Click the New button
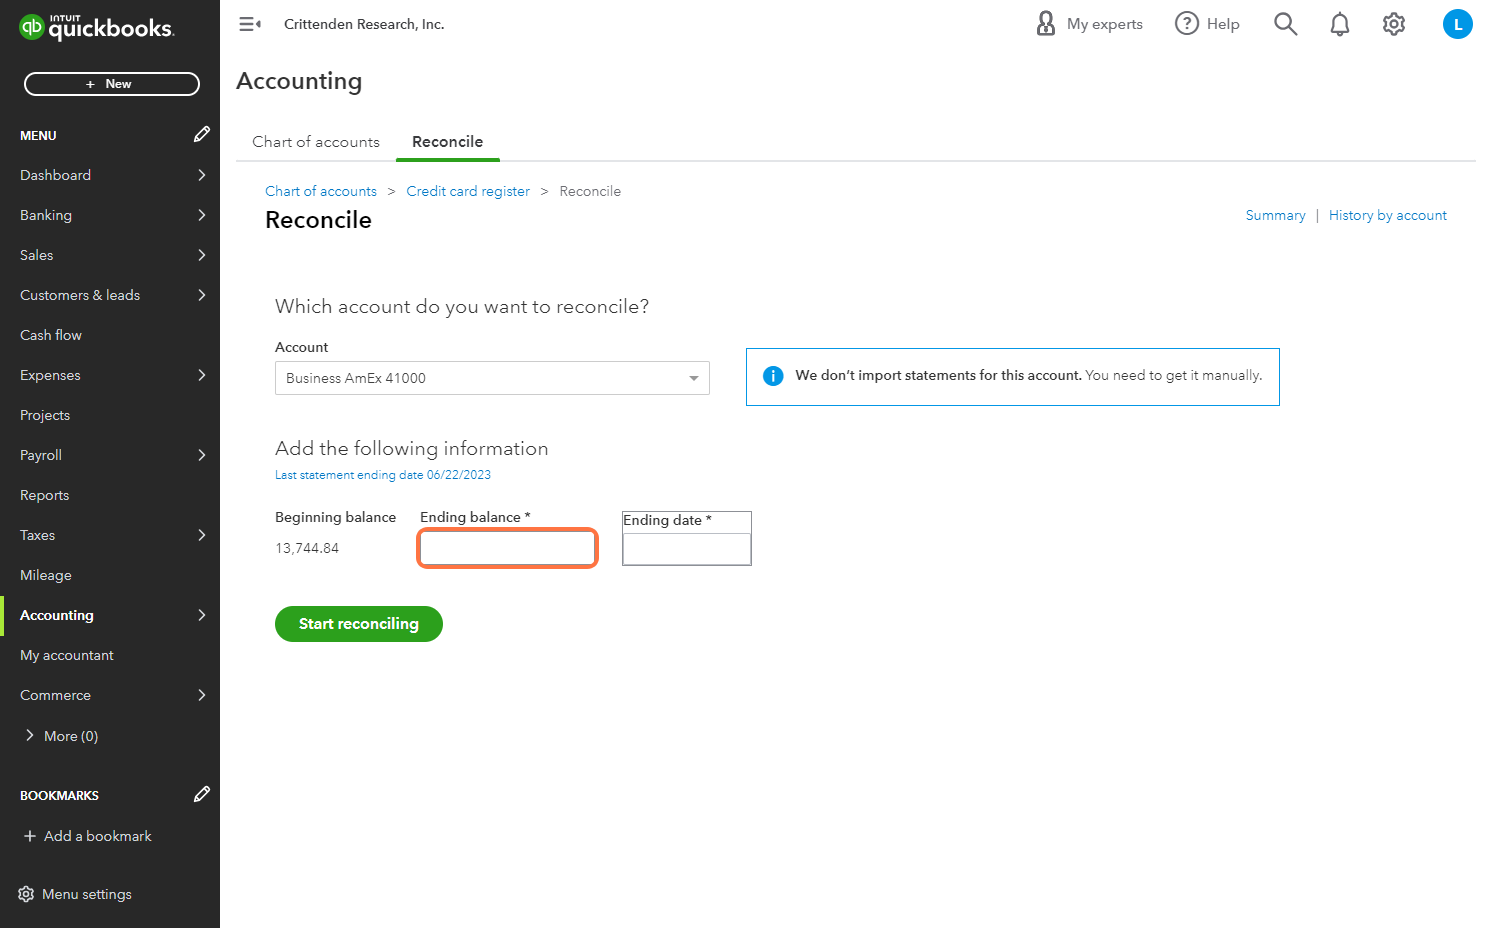 point(112,84)
